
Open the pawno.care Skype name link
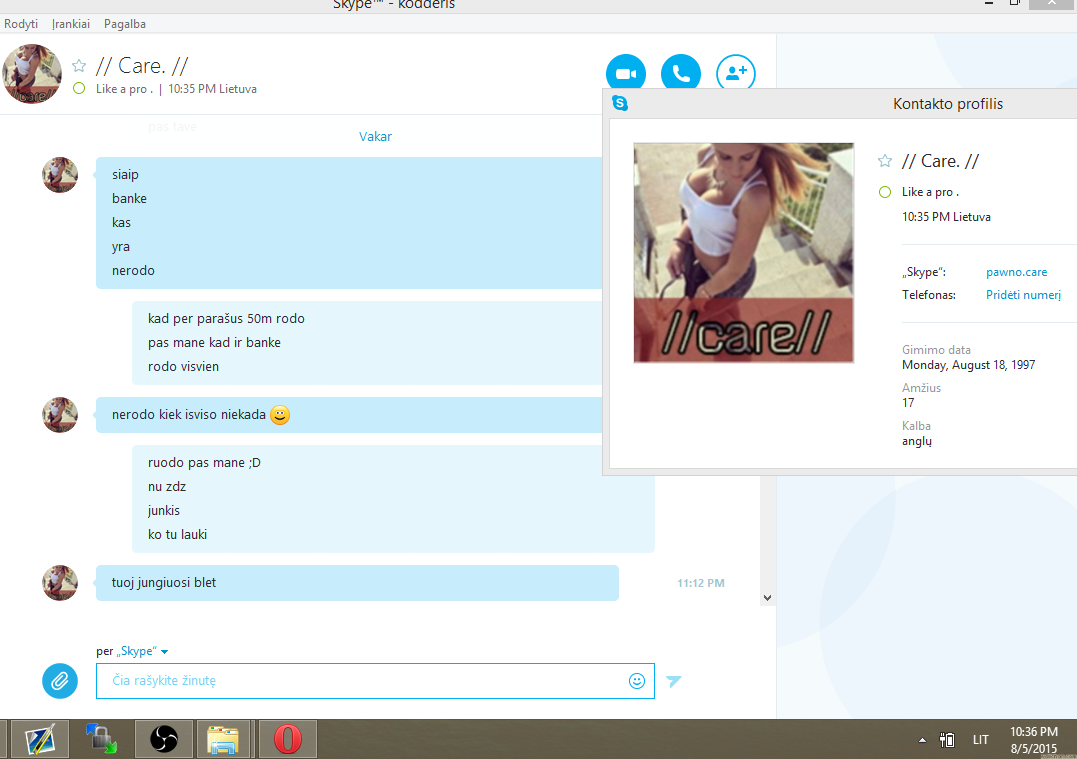1016,272
